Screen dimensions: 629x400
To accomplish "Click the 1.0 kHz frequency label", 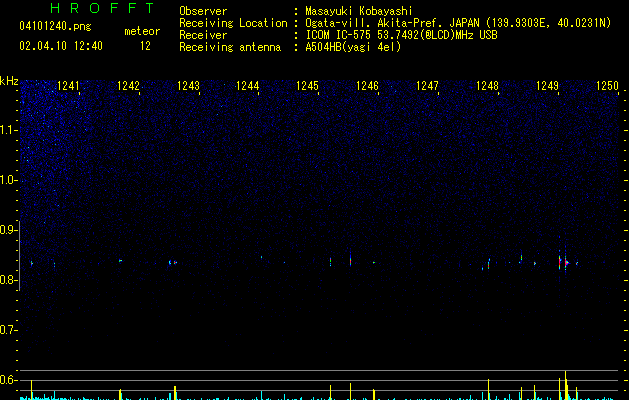I will (x=9, y=180).
